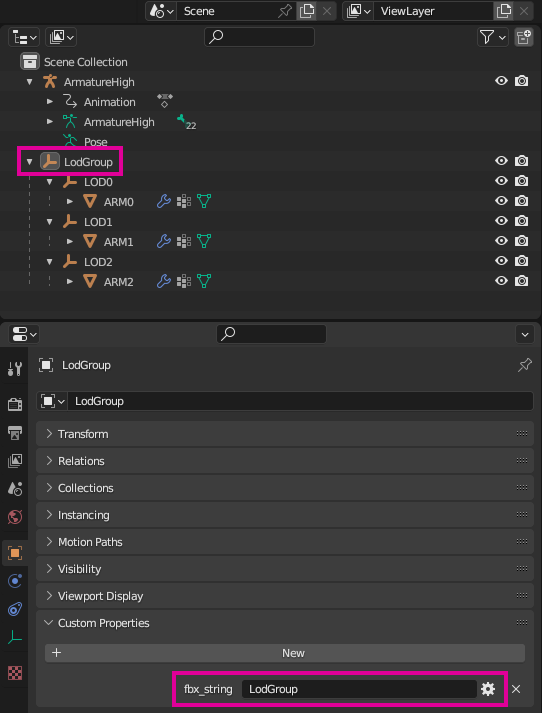542x713 pixels.
Task: Hide LOD0 in the viewport
Action: 501,181
